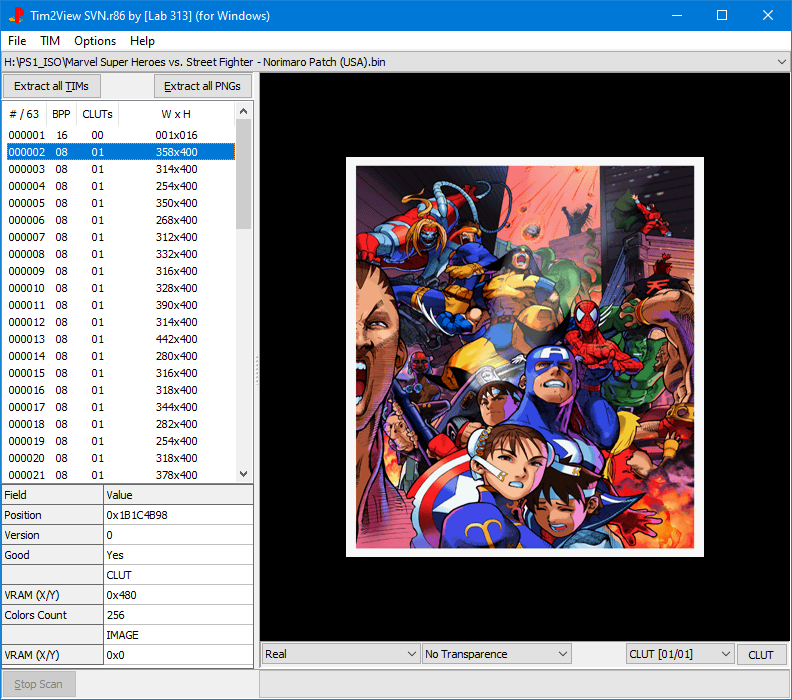Viewport: 792px width, 700px height.
Task: Minimize the Tim2View window
Action: [677, 15]
